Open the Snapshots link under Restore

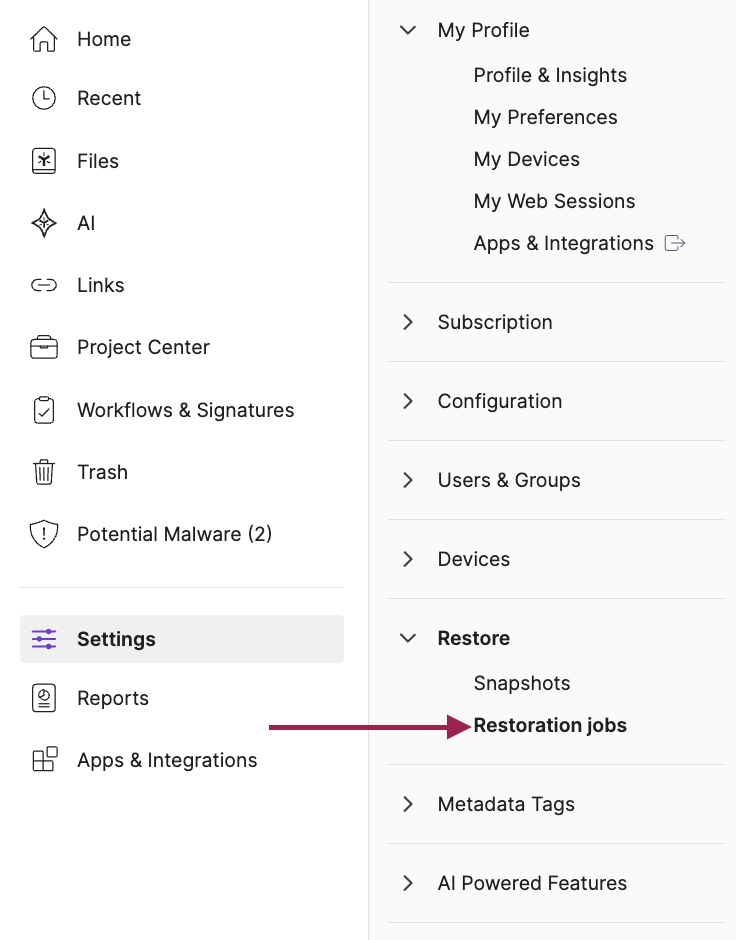[522, 683]
